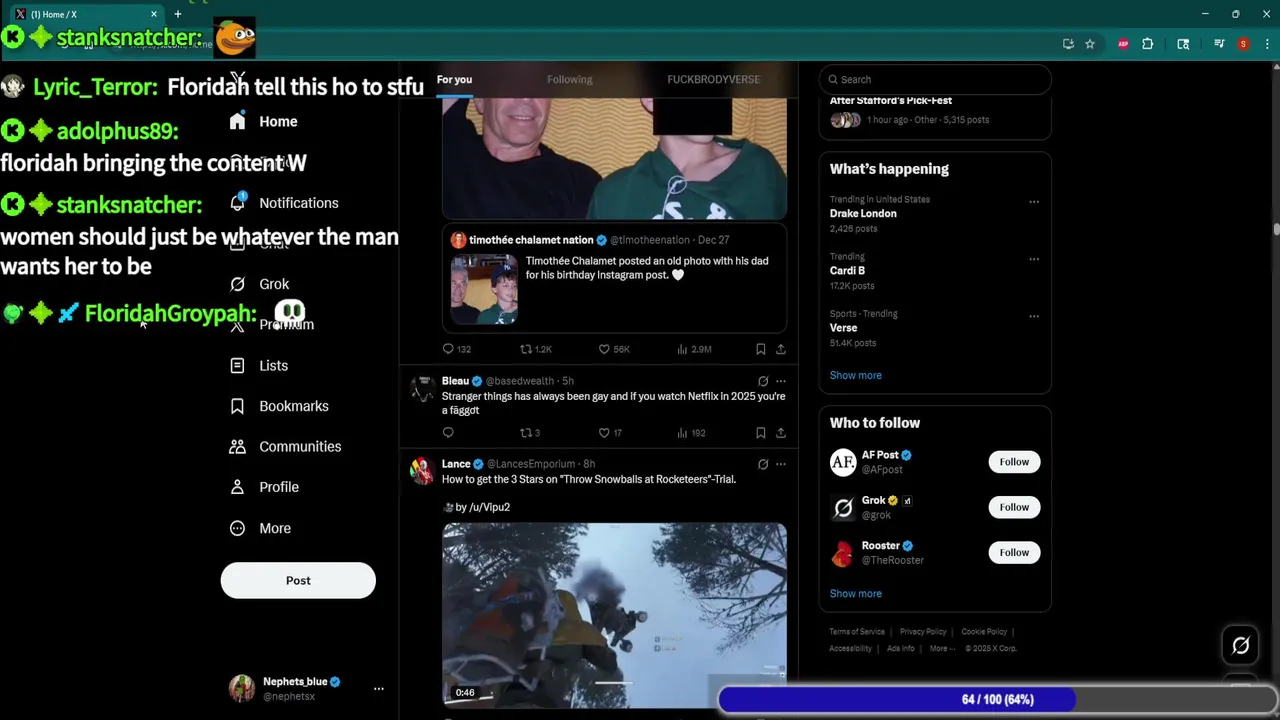Image resolution: width=1280 pixels, height=720 pixels.
Task: Switch to the FUCKBRODYVERSE tab
Action: [x=713, y=79]
